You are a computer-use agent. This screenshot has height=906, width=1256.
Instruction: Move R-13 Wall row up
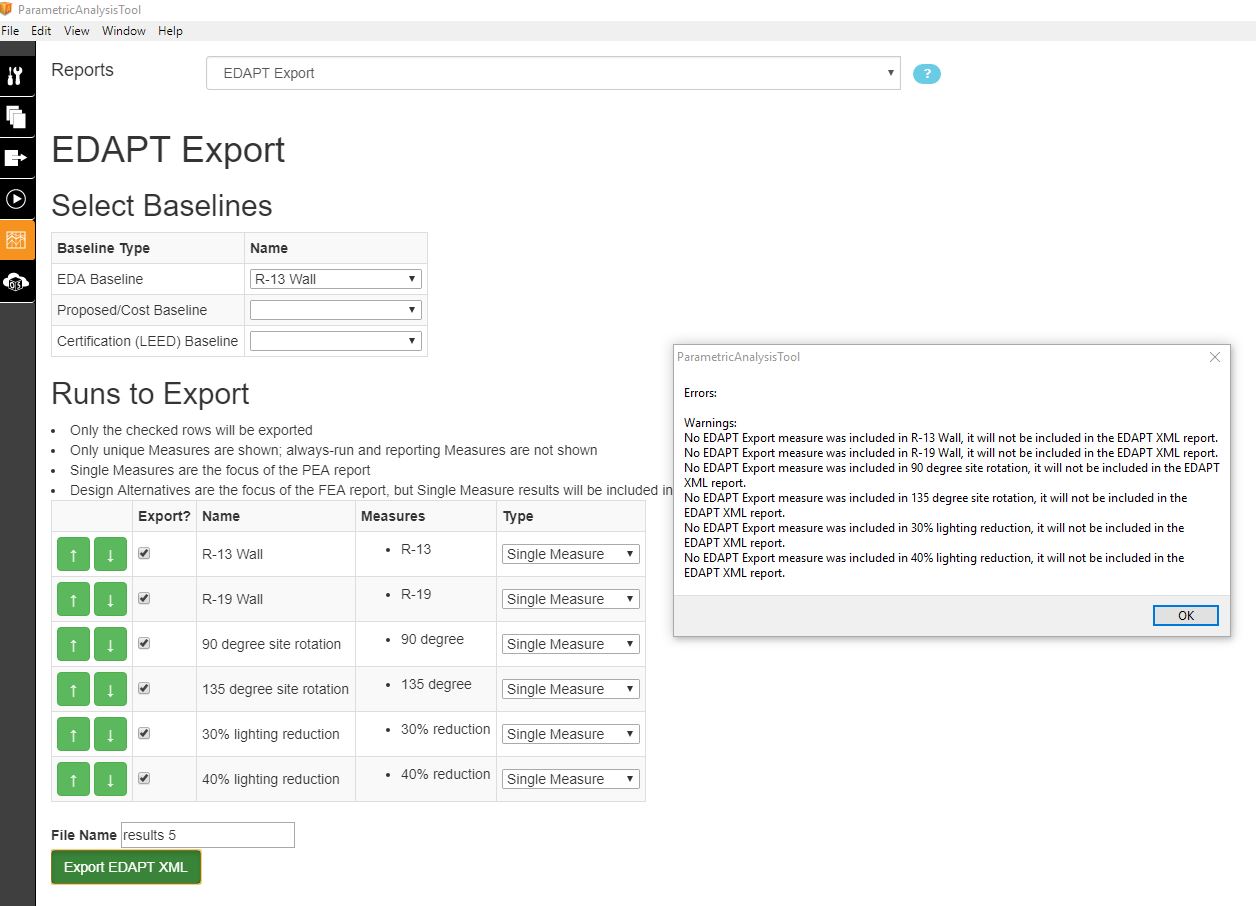click(x=73, y=554)
